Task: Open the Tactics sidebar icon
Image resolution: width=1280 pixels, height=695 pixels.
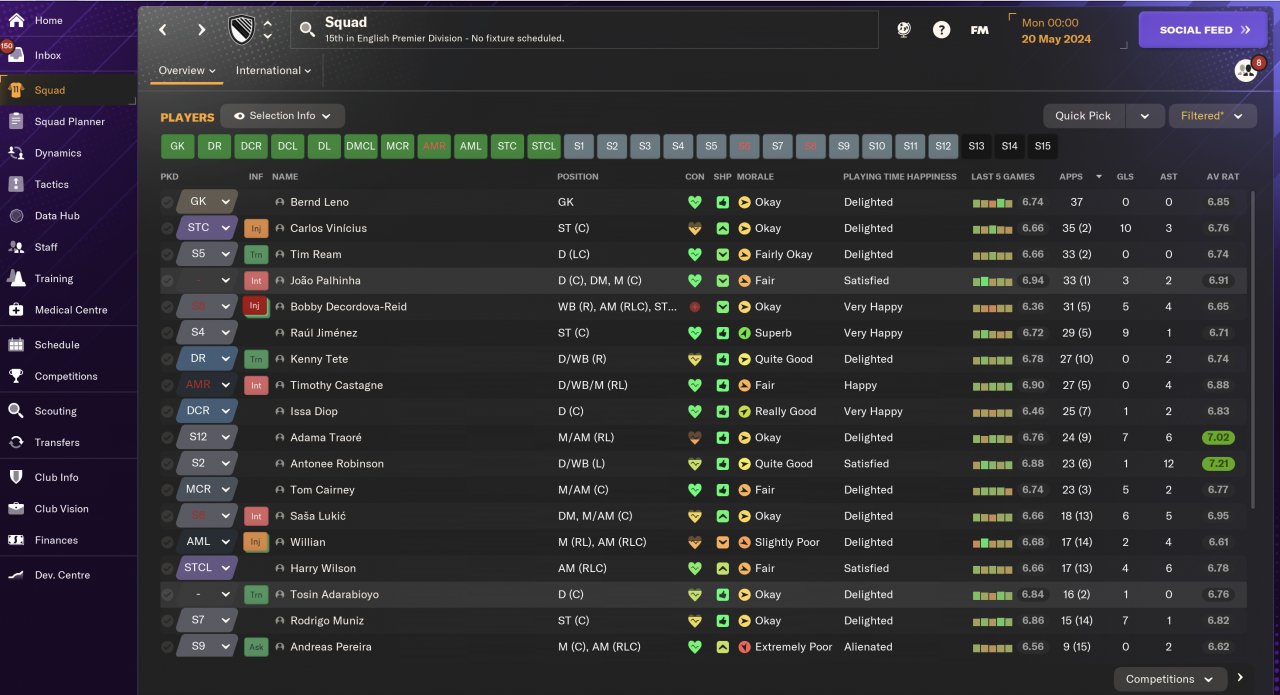Action: 16,184
